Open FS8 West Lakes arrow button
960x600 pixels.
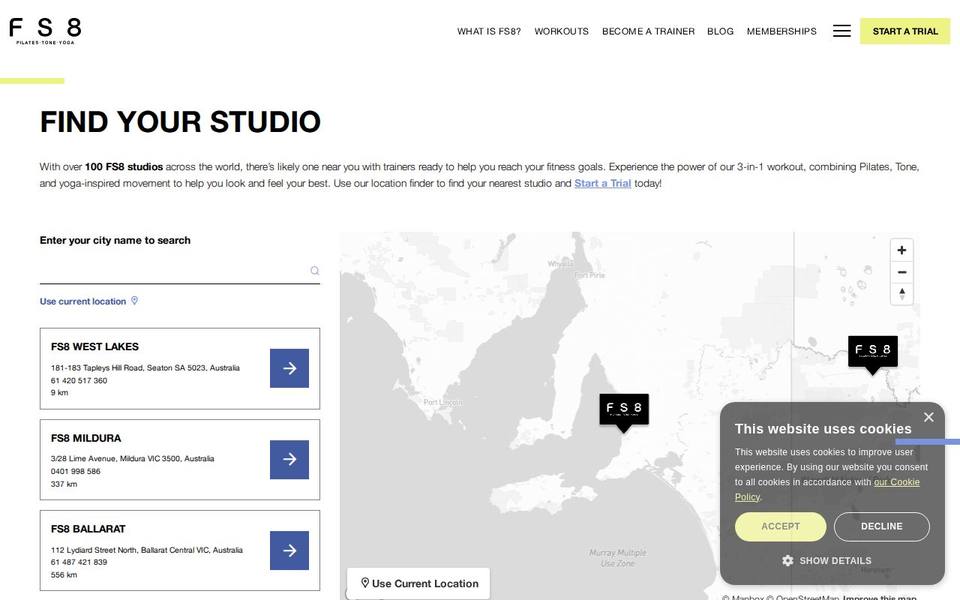click(289, 368)
